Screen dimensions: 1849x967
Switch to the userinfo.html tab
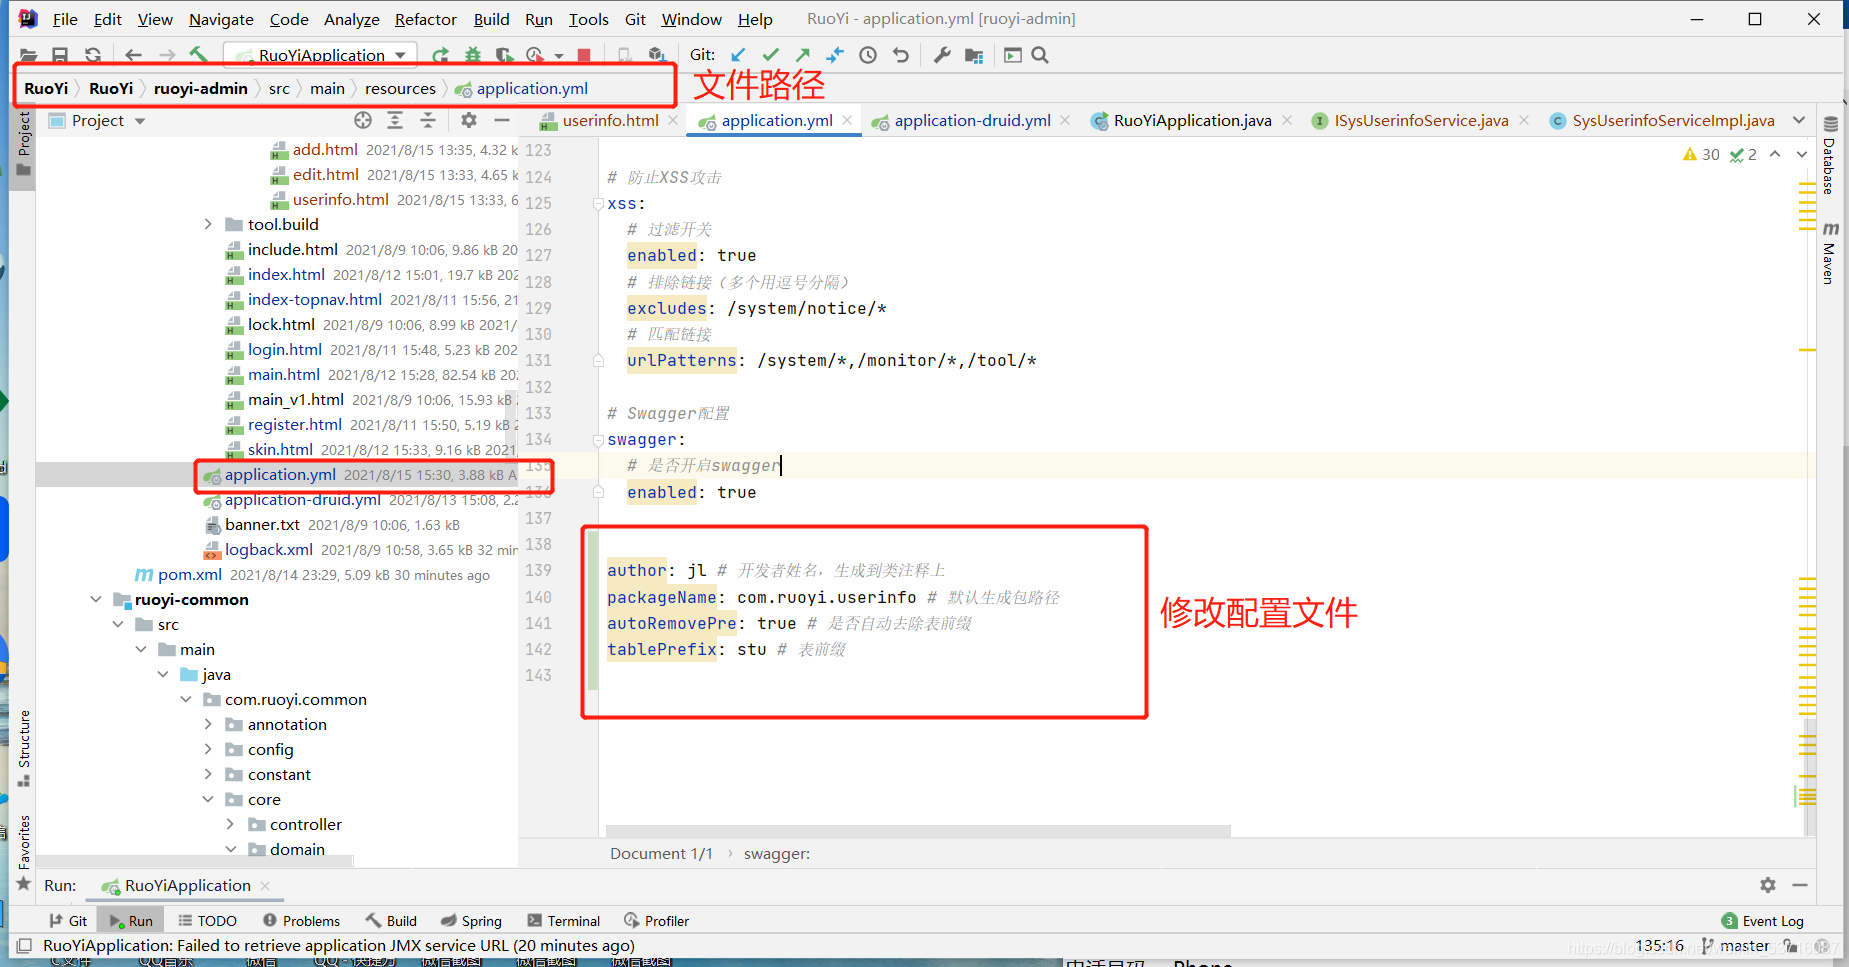pyautogui.click(x=610, y=120)
